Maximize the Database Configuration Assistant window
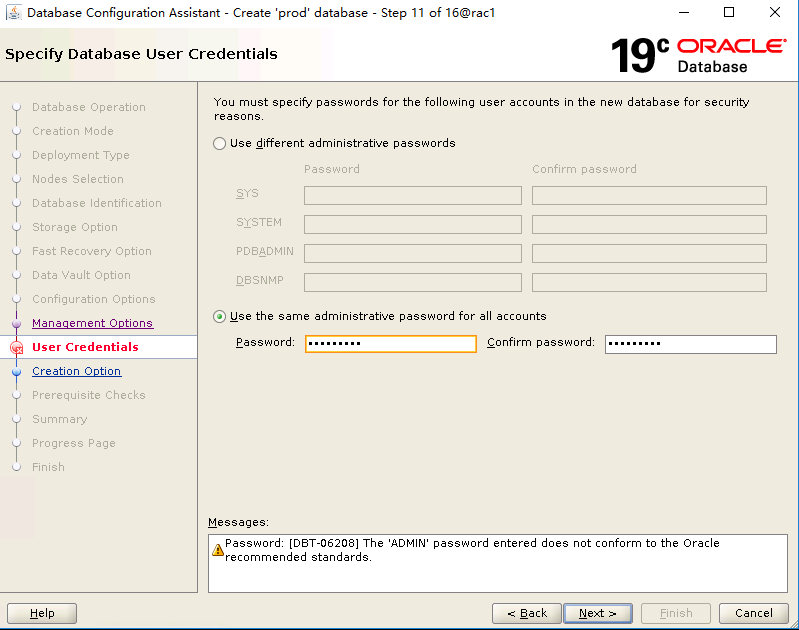This screenshot has height=630, width=799. point(729,12)
